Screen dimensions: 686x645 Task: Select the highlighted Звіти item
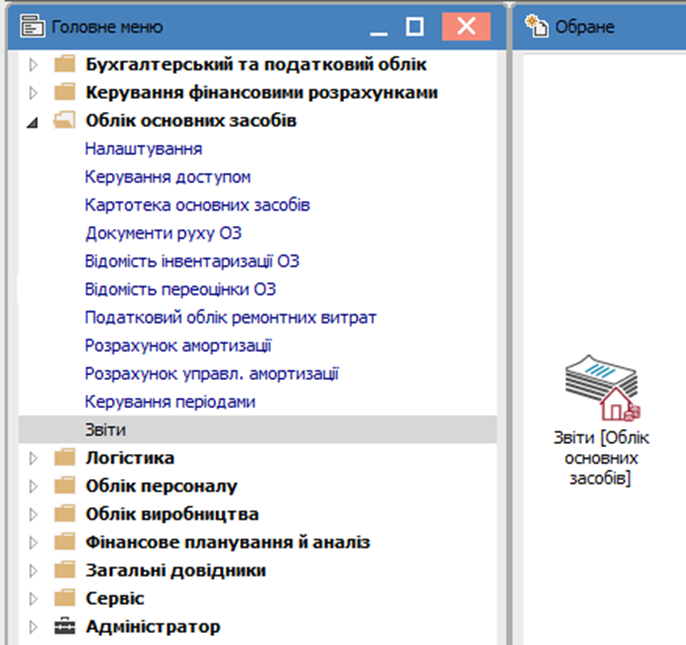(257, 429)
